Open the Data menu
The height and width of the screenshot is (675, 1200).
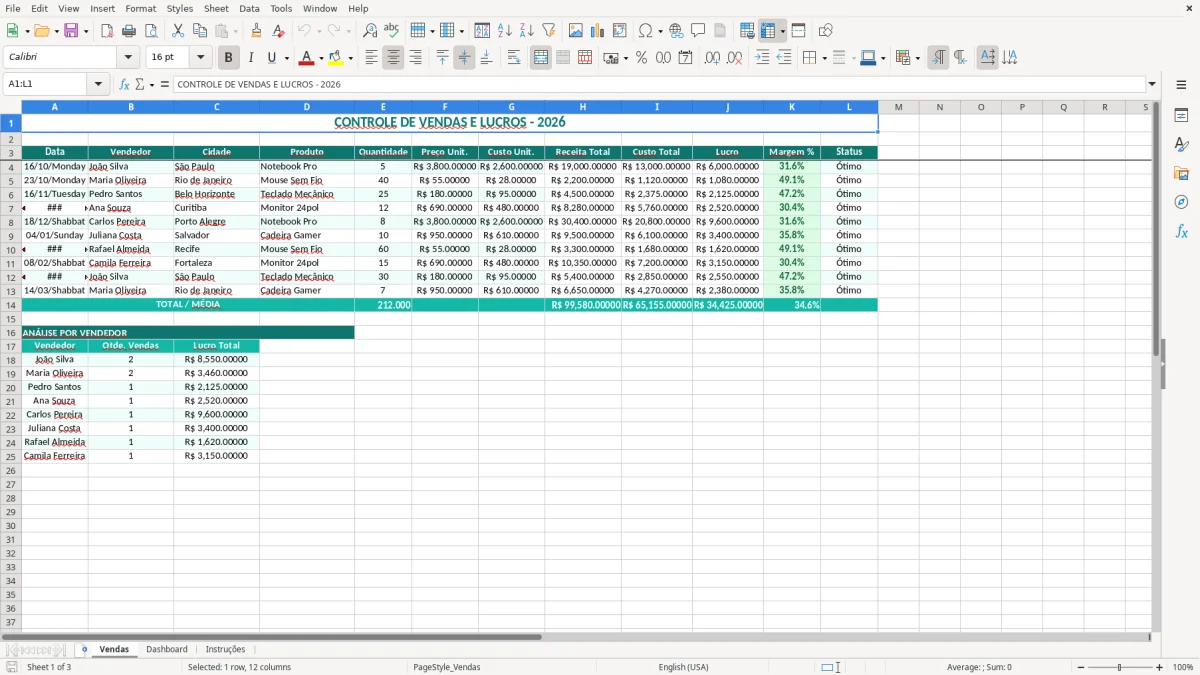point(249,8)
